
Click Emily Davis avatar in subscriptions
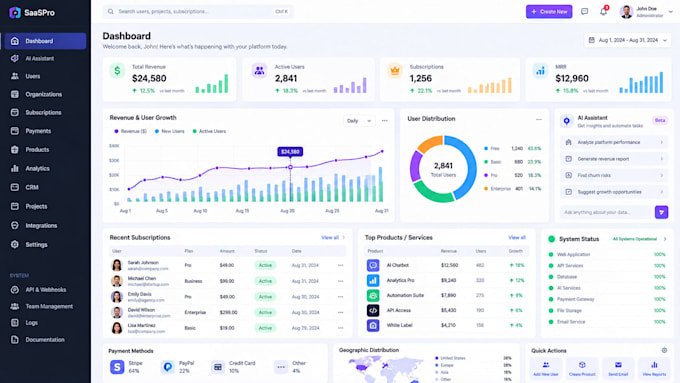click(117, 297)
